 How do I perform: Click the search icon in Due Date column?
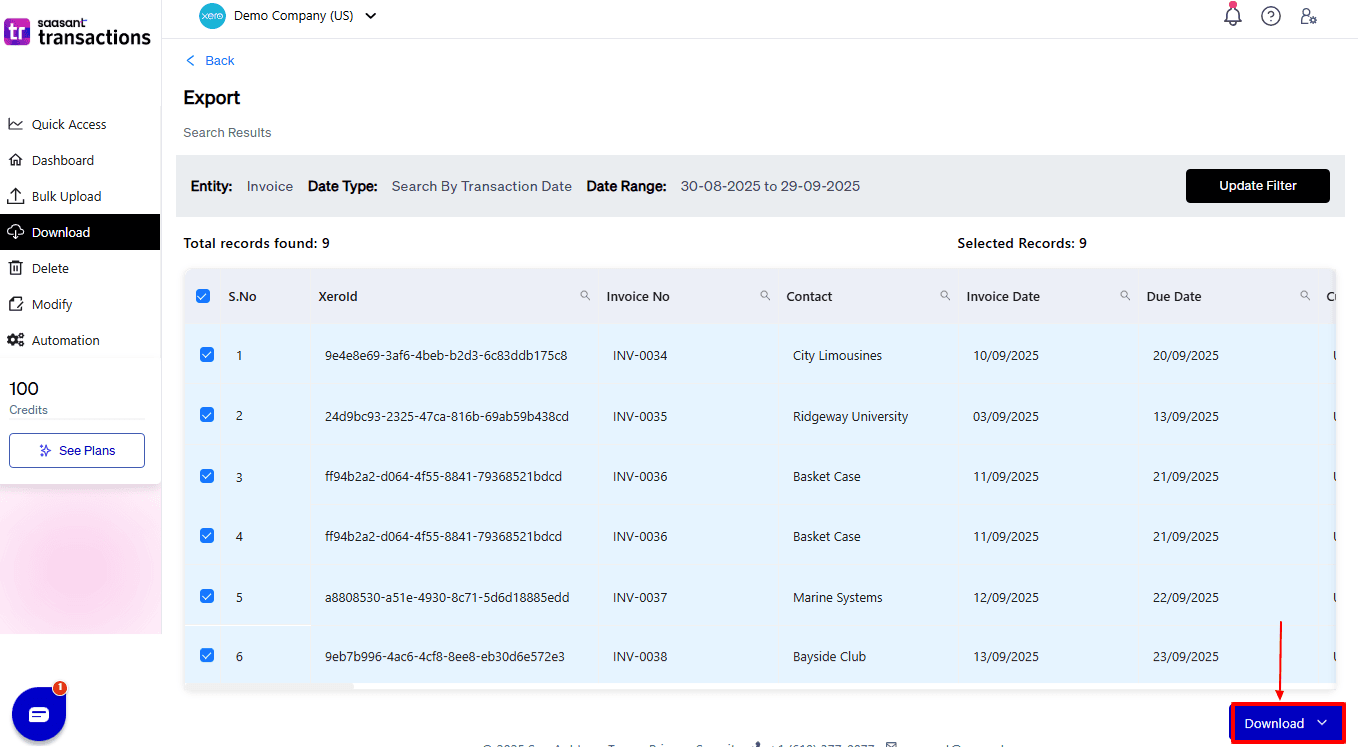(x=1305, y=296)
